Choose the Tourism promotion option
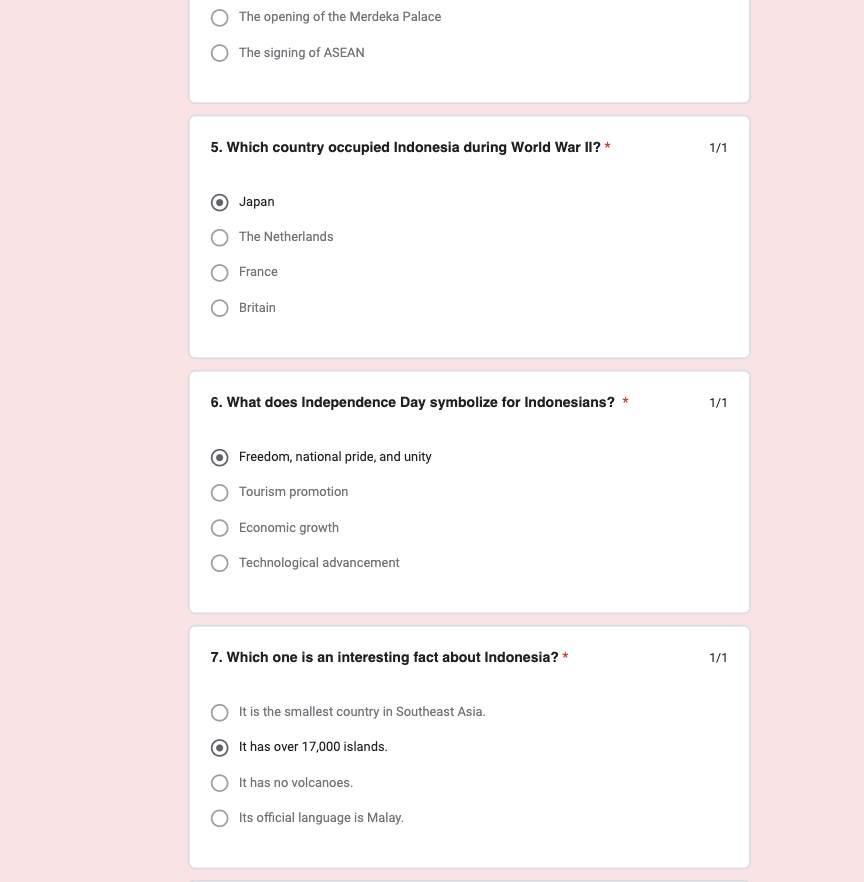This screenshot has height=882, width=864. click(x=220, y=492)
